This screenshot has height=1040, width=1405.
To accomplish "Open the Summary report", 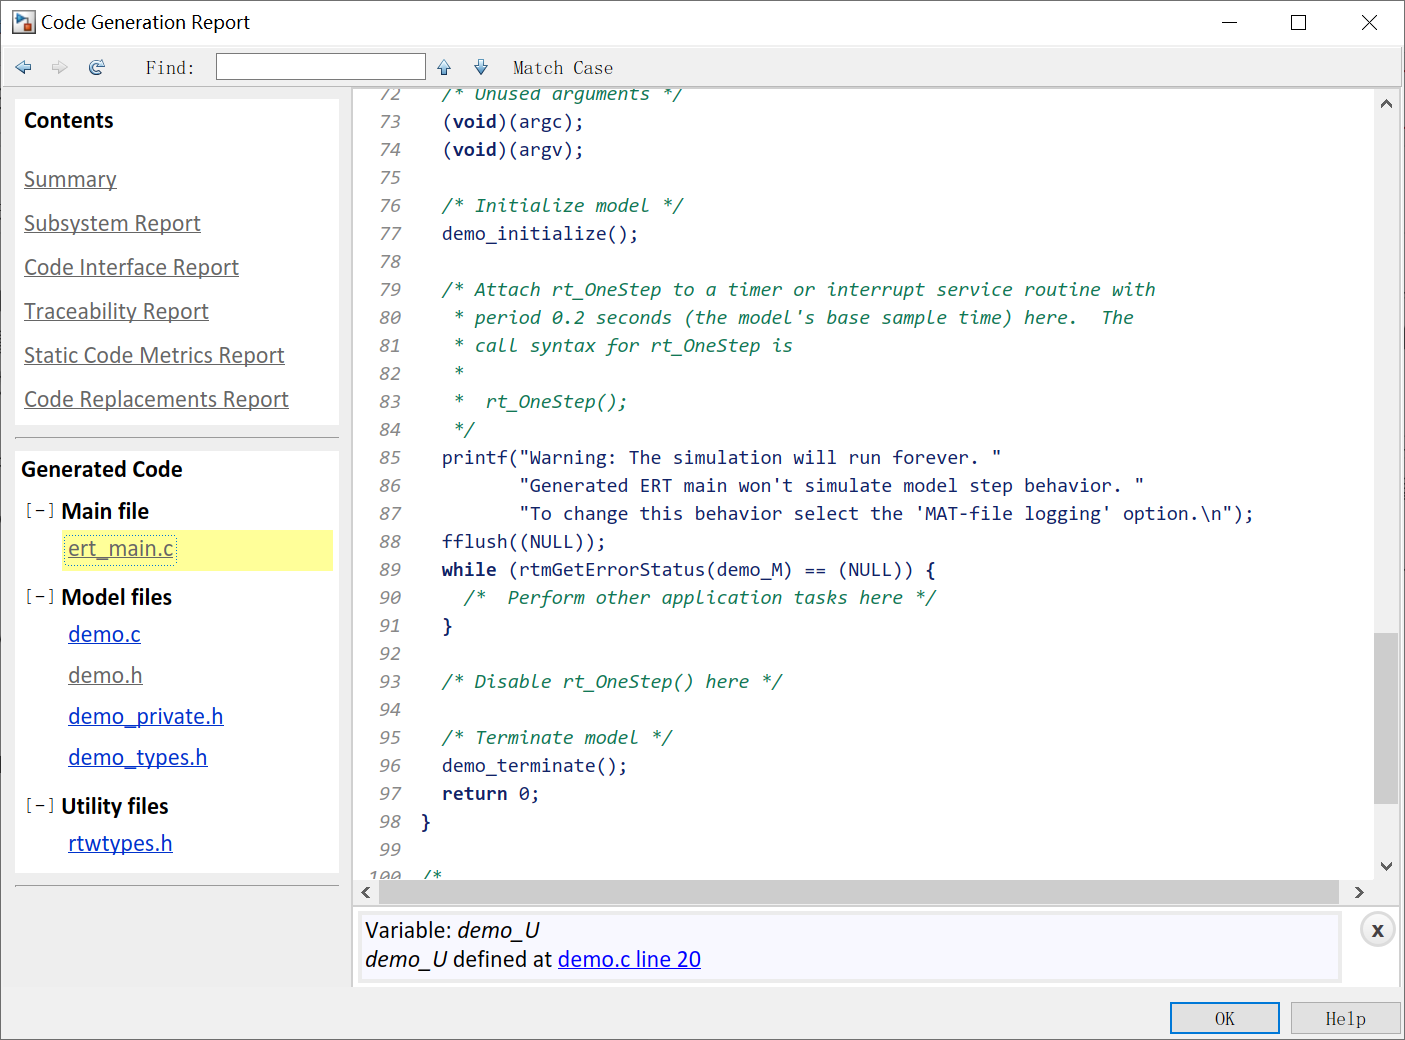I will point(70,179).
